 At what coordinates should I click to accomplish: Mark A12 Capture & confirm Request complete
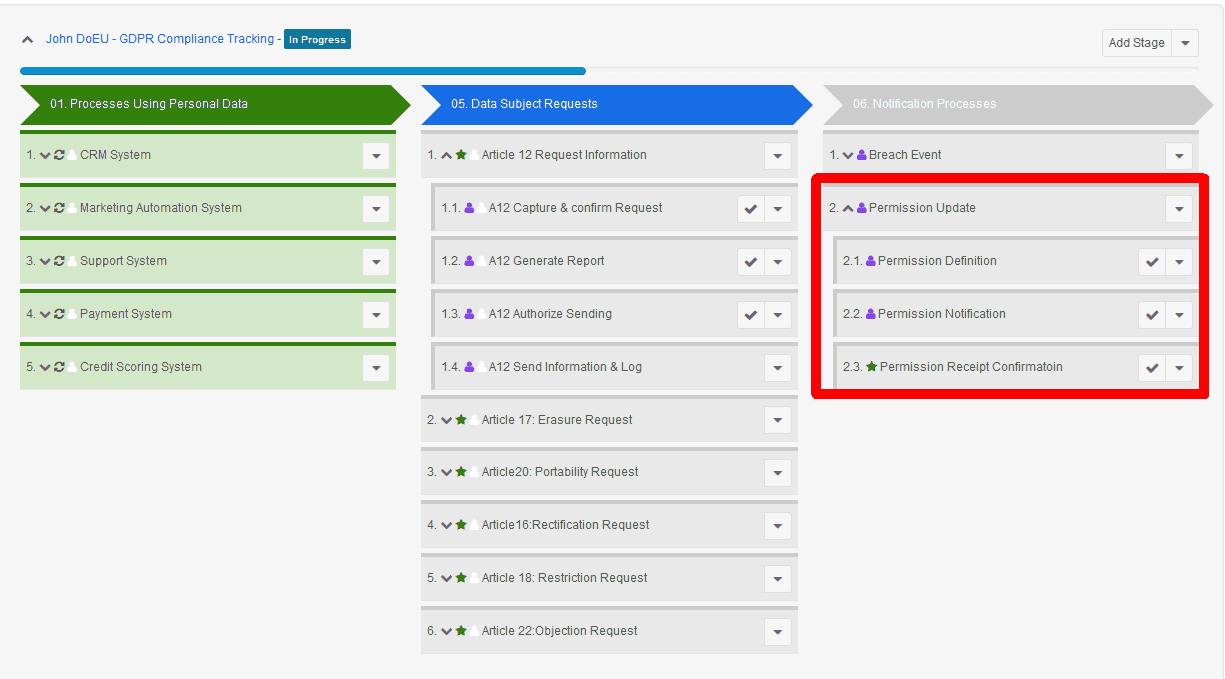pos(751,209)
